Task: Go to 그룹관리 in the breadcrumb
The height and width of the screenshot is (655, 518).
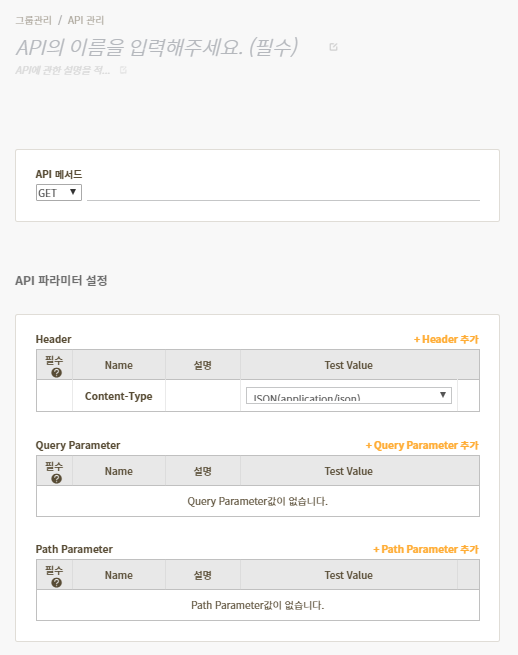Action: tap(33, 20)
